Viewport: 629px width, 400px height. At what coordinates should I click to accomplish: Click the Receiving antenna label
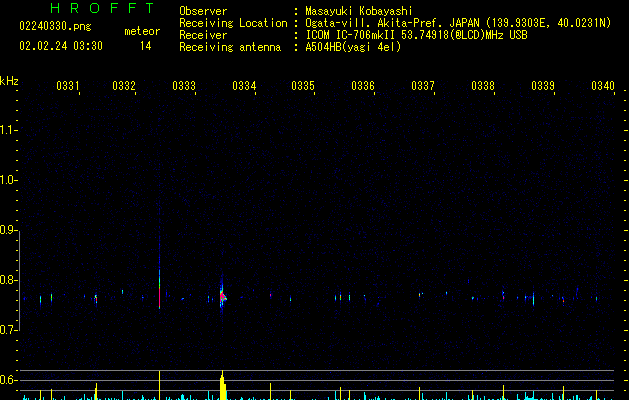coord(230,47)
